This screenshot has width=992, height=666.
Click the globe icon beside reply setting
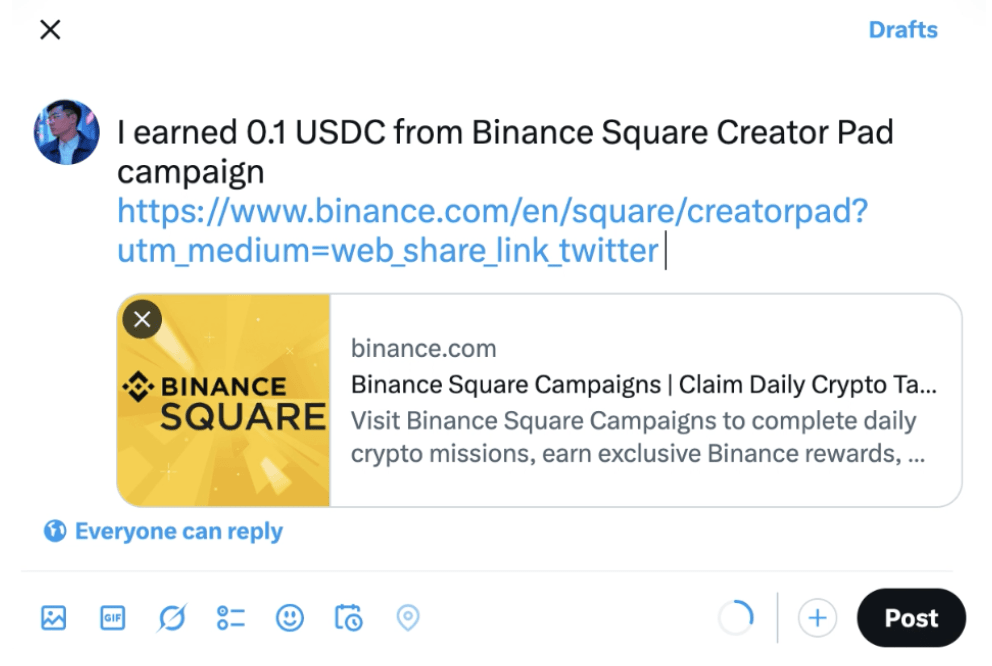click(54, 532)
